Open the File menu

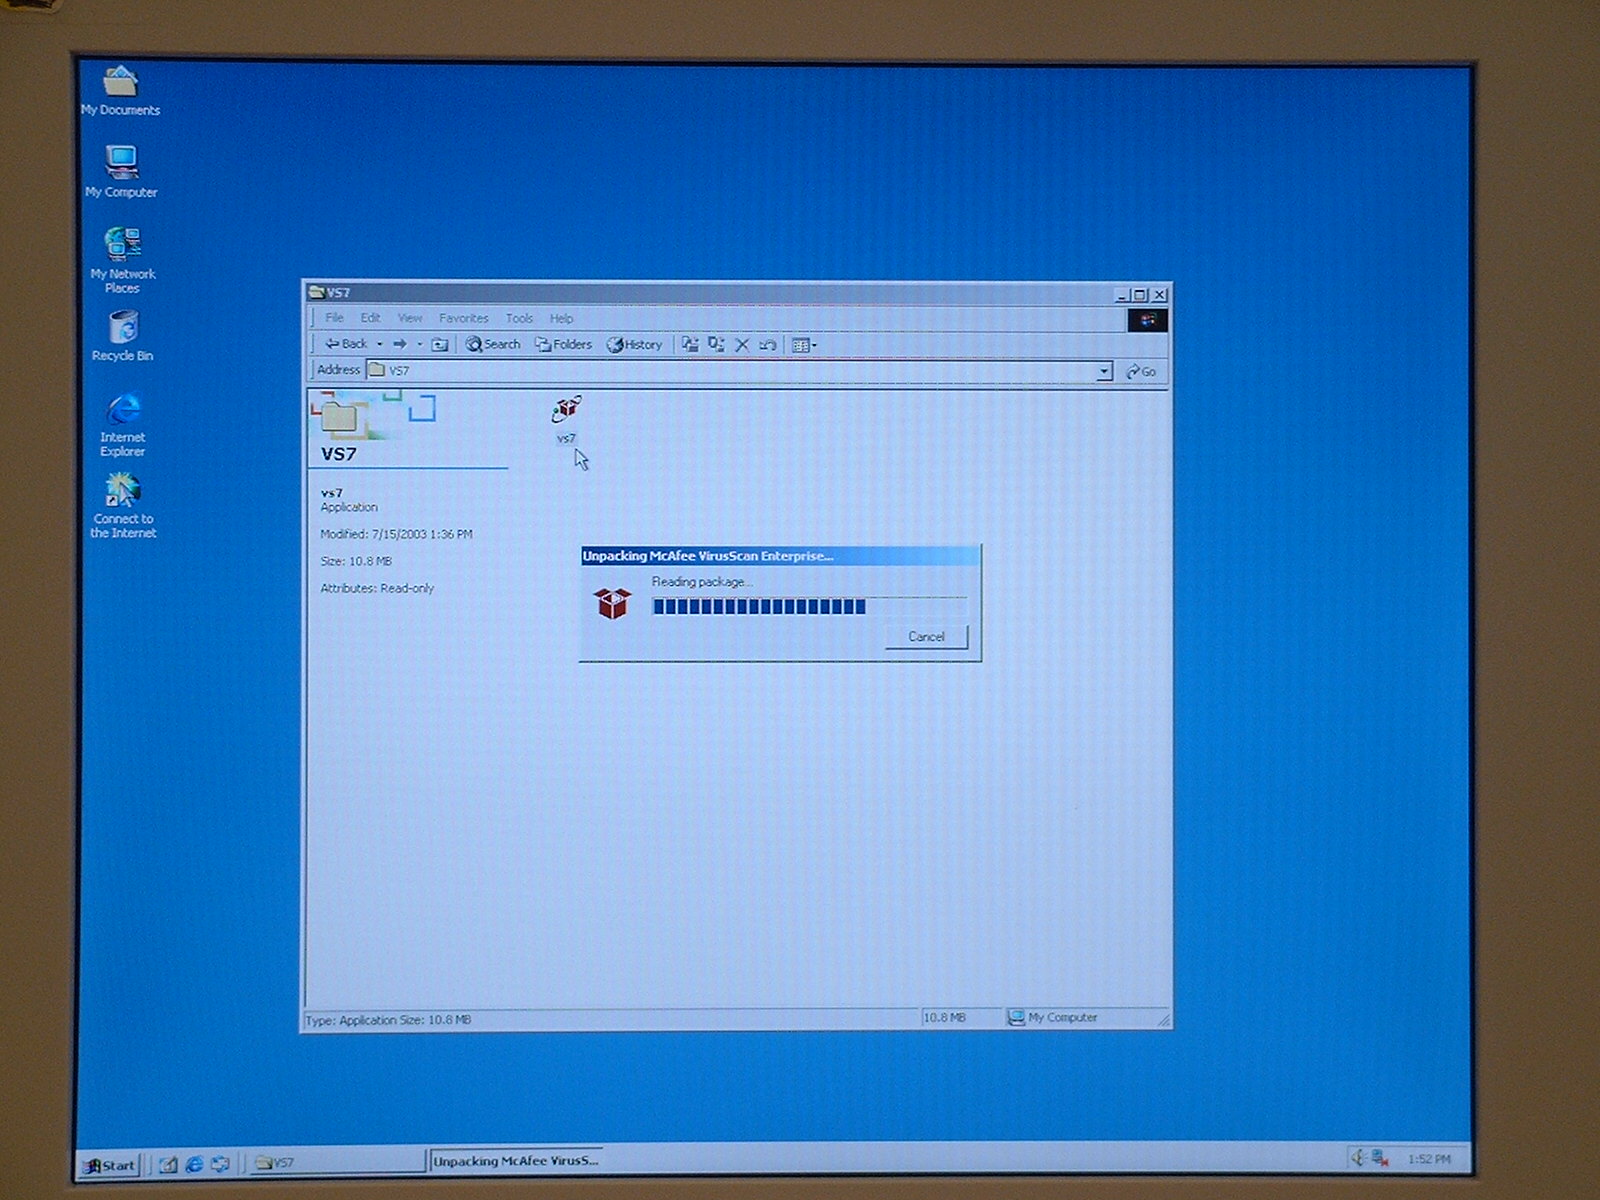point(334,318)
